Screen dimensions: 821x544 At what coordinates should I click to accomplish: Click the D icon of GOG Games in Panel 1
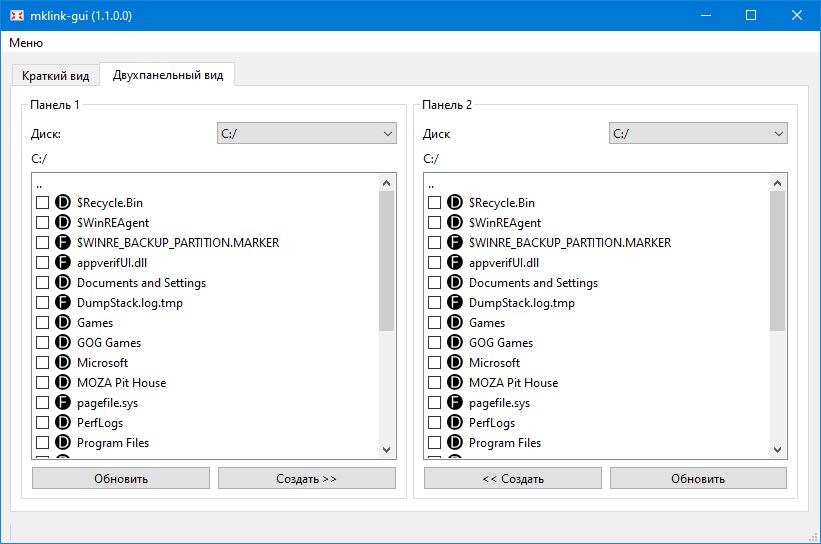63,342
